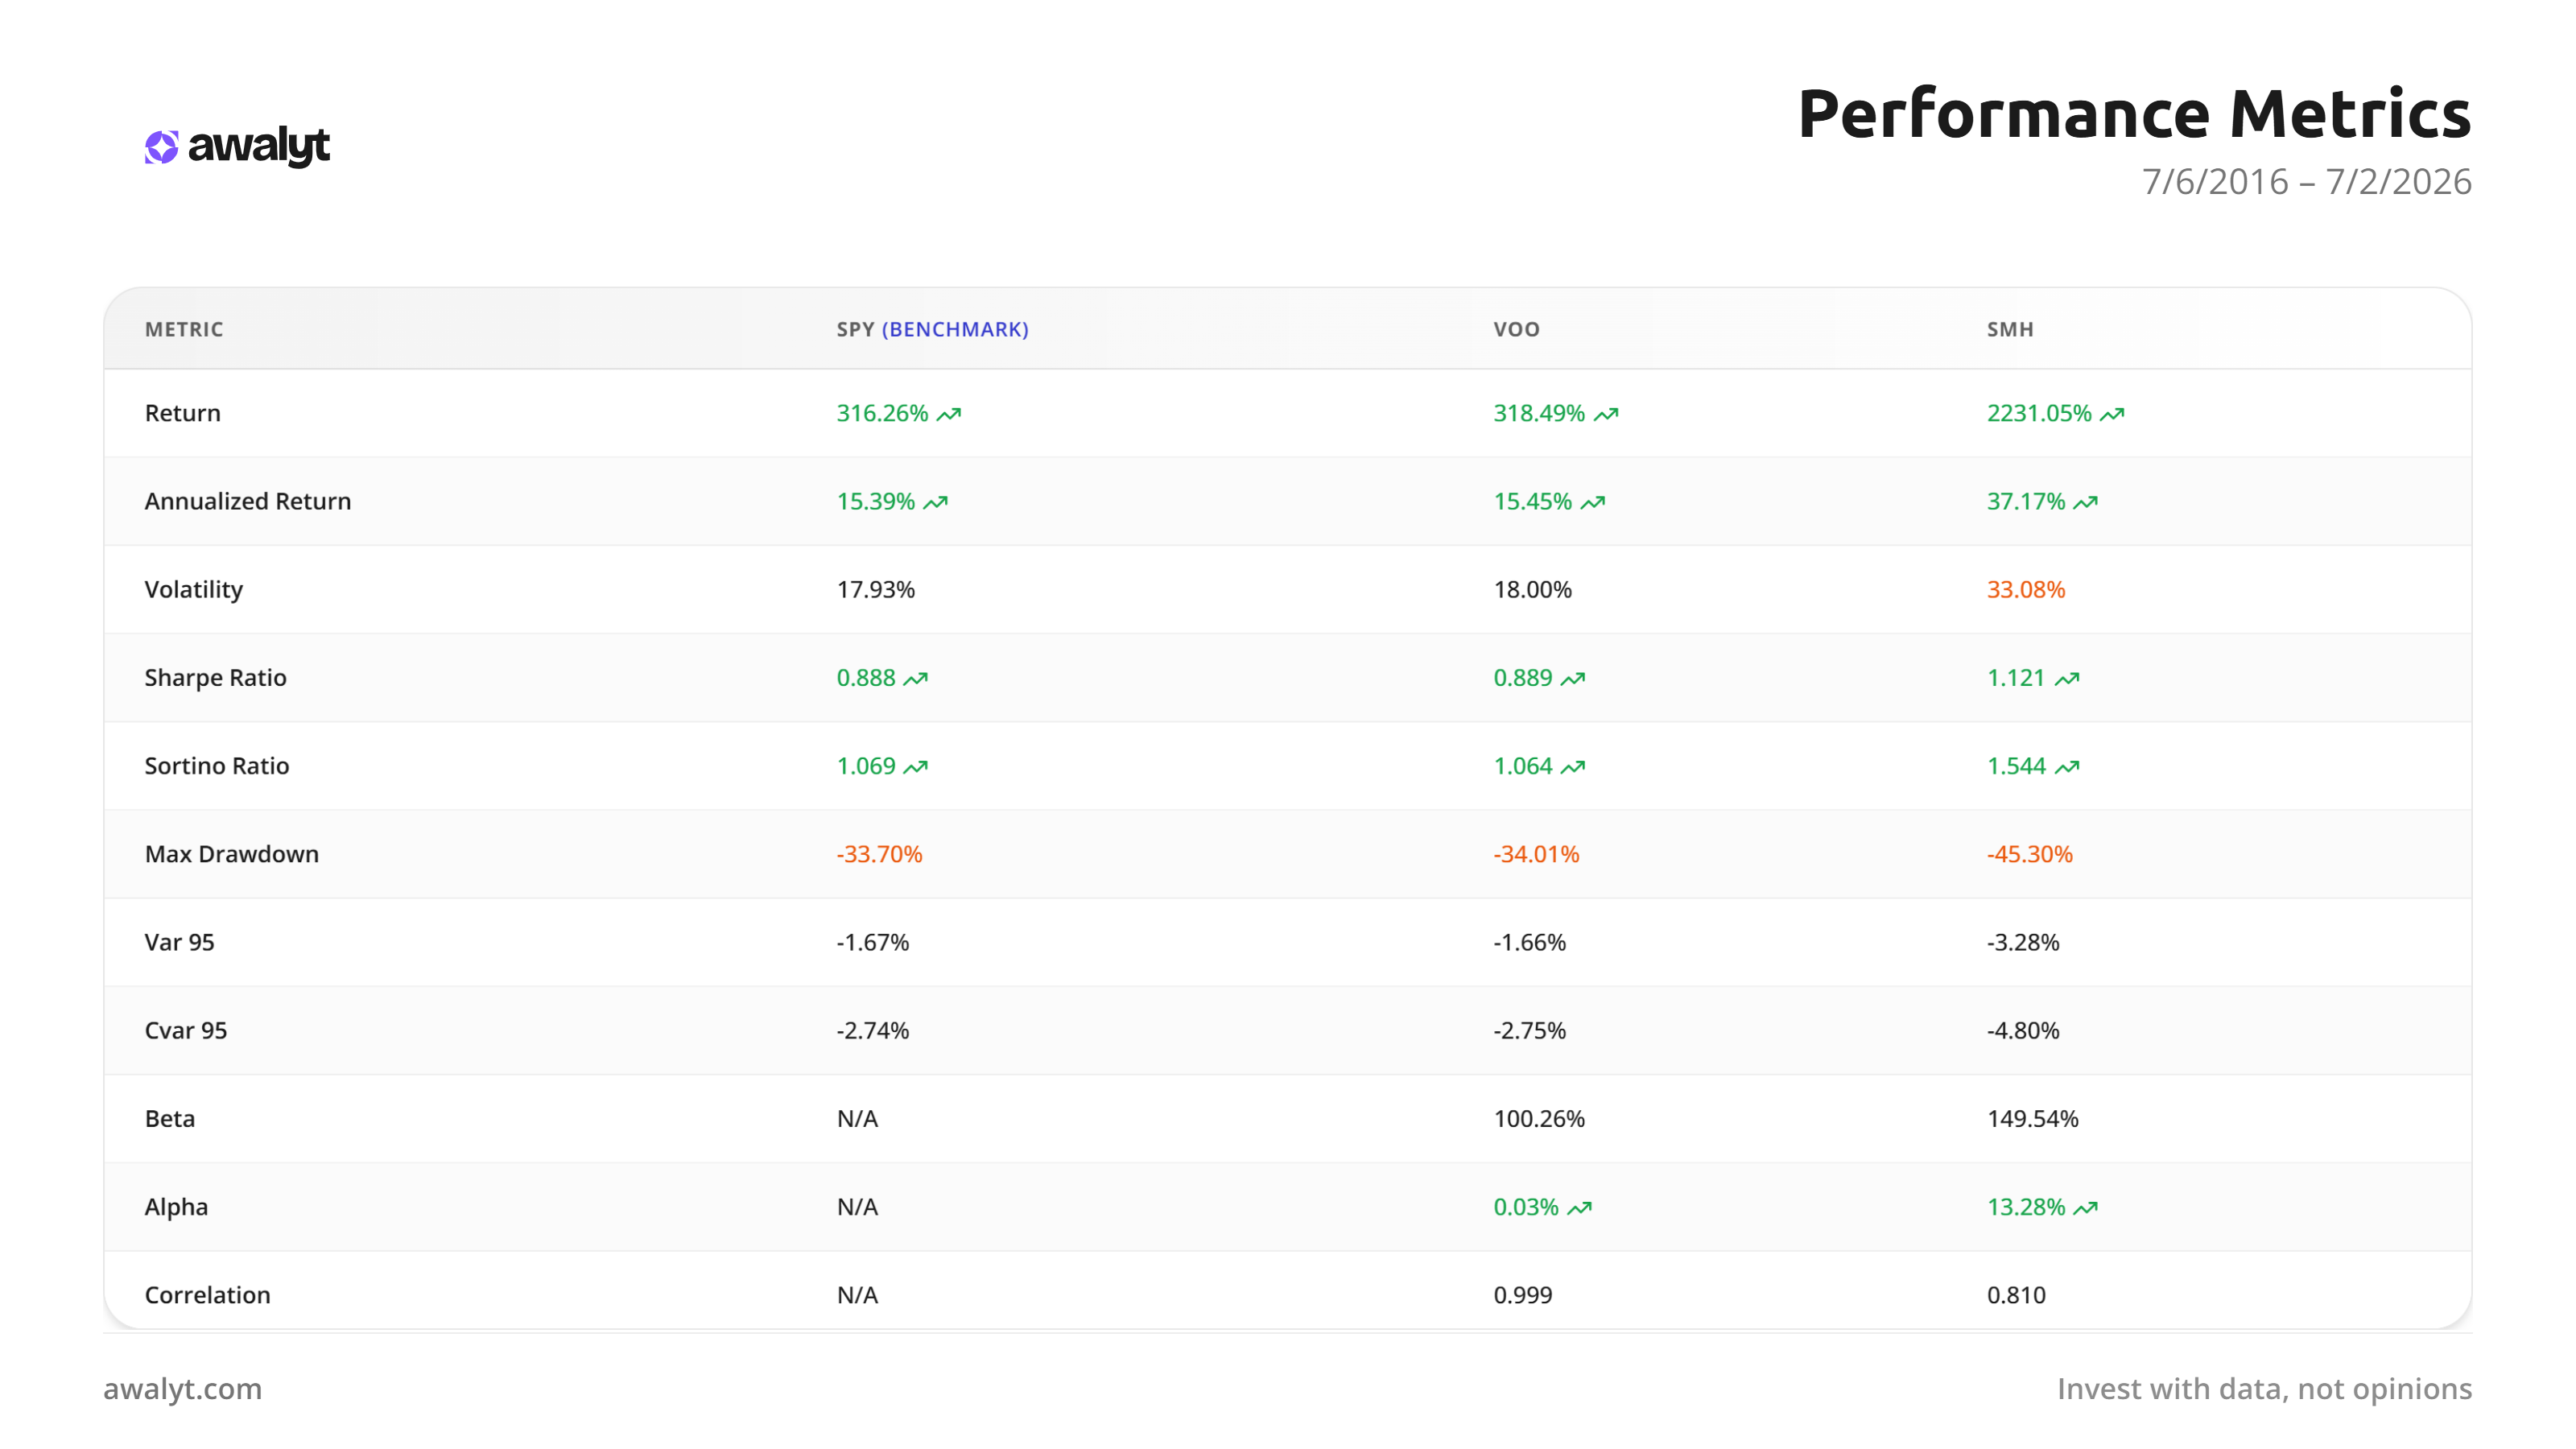Viewport: 2576px width, 1449px height.
Task: Click the trend arrow beside VOO Sortino 1.064
Action: pyautogui.click(x=1573, y=767)
